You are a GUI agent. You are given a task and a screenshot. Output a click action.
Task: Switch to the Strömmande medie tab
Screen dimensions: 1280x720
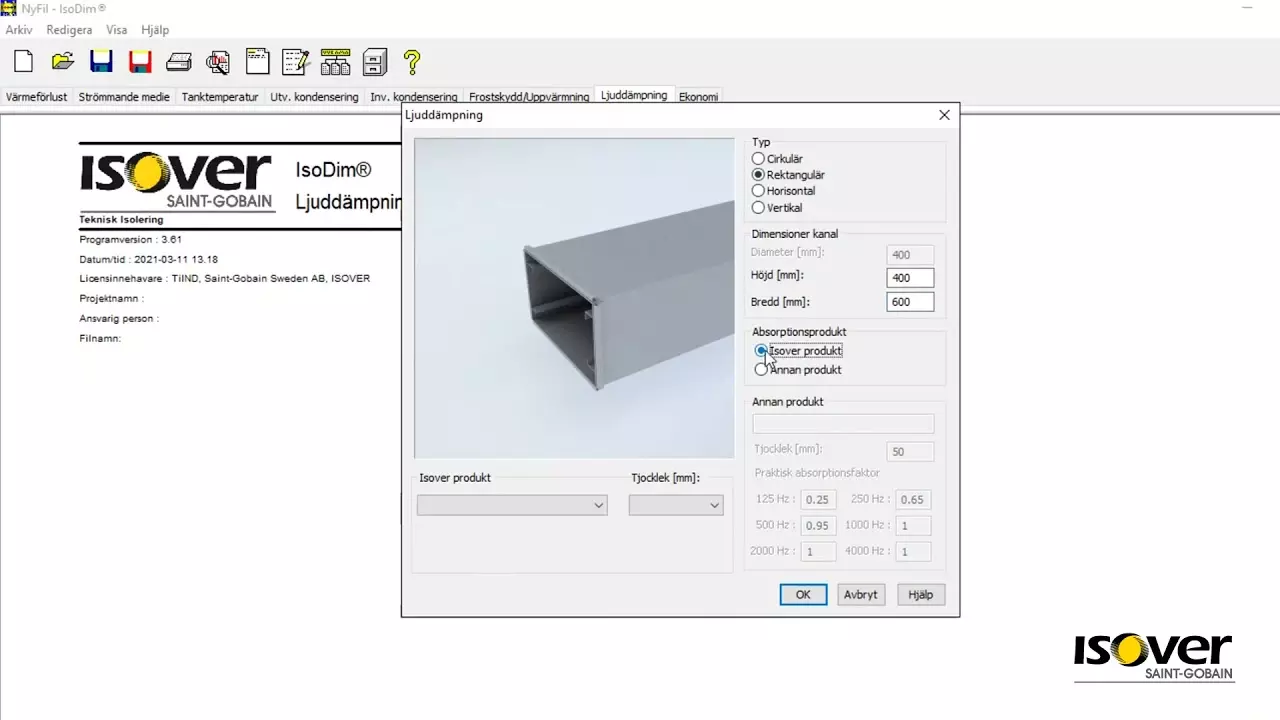124,97
